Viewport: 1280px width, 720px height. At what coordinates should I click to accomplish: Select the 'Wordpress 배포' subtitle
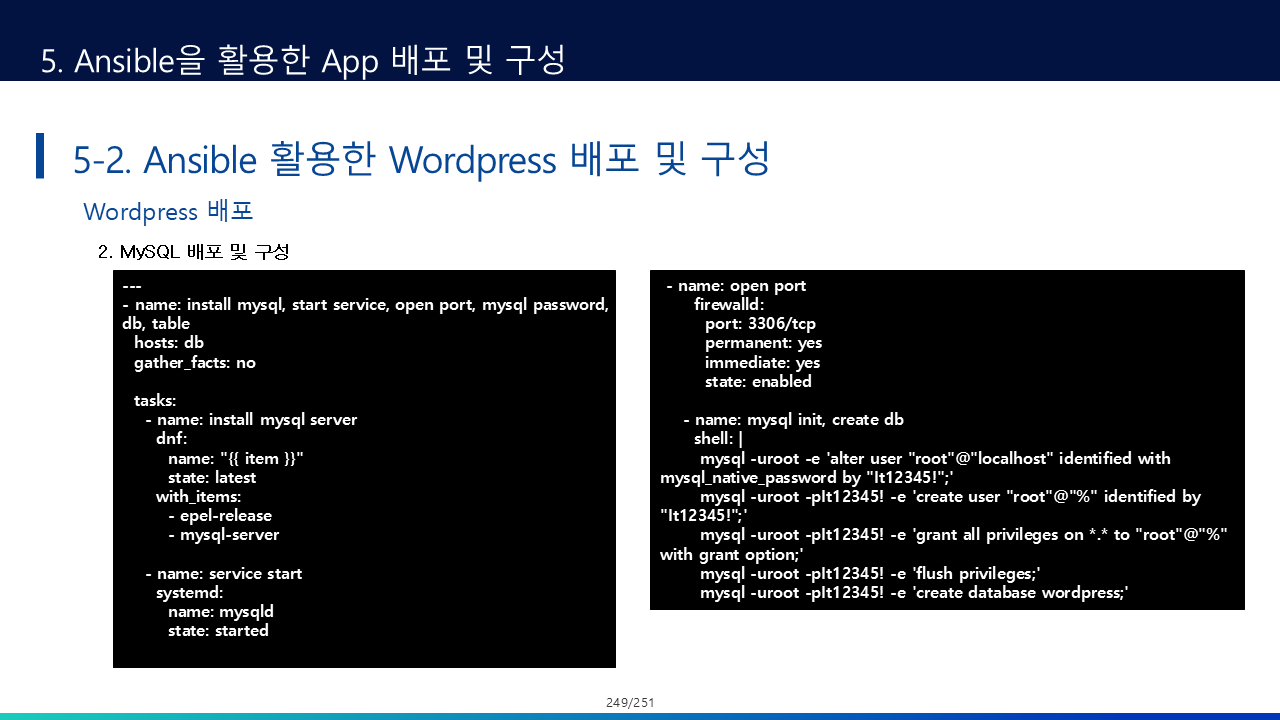[168, 211]
